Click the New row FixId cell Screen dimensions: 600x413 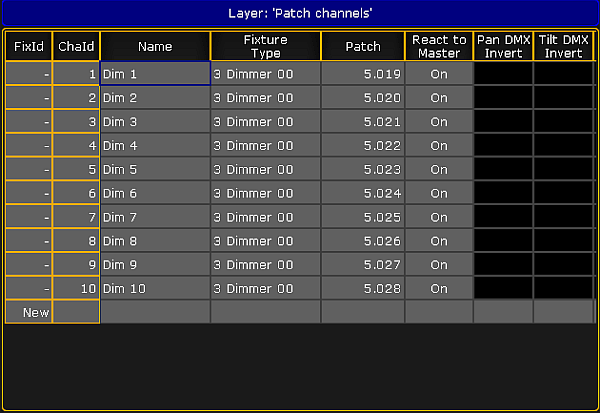pyautogui.click(x=29, y=312)
